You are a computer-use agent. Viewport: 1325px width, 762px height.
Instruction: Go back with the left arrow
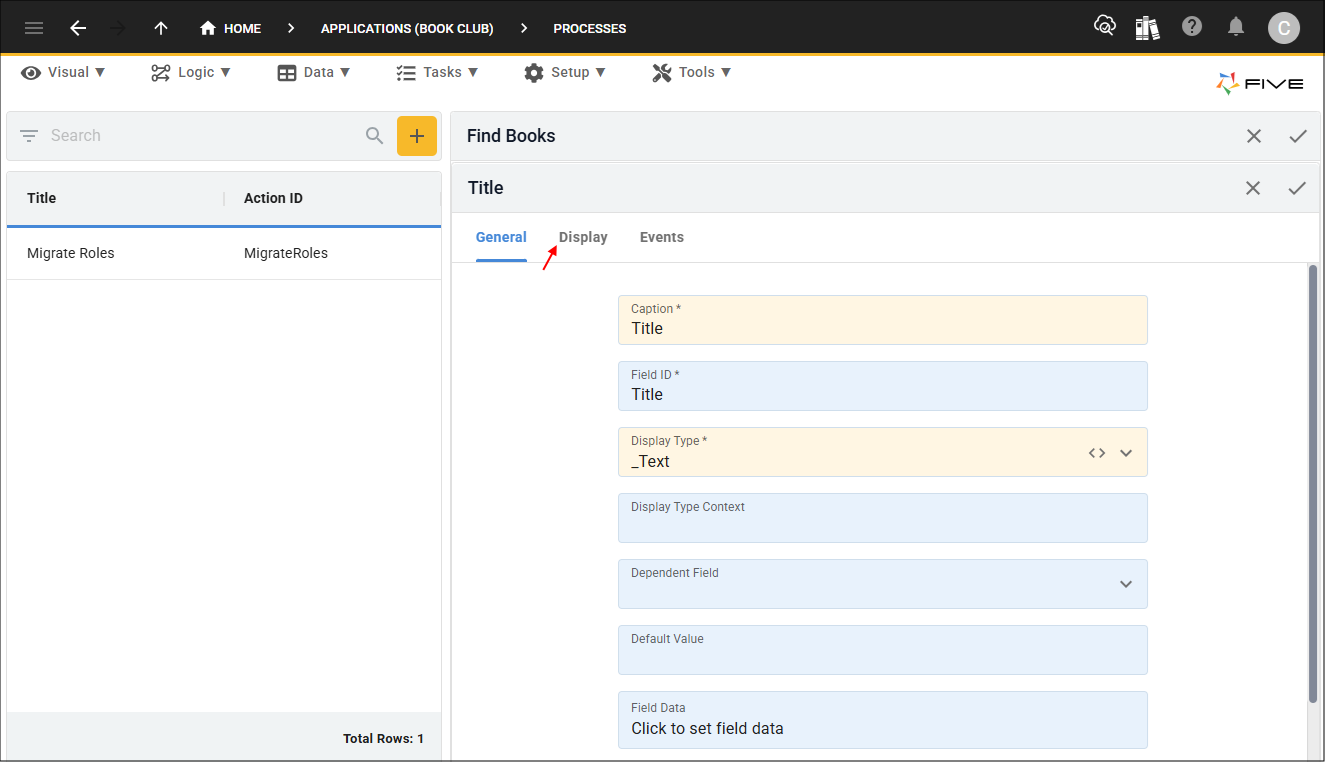(78, 28)
